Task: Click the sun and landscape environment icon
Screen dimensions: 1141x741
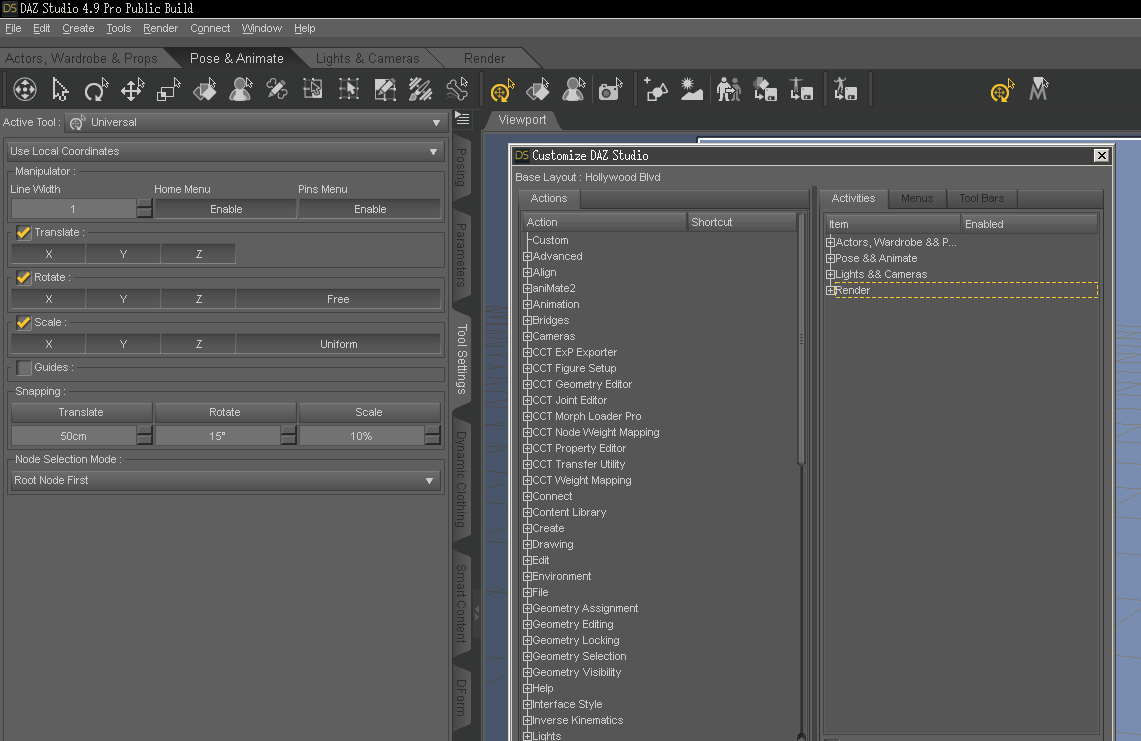Action: 692,91
